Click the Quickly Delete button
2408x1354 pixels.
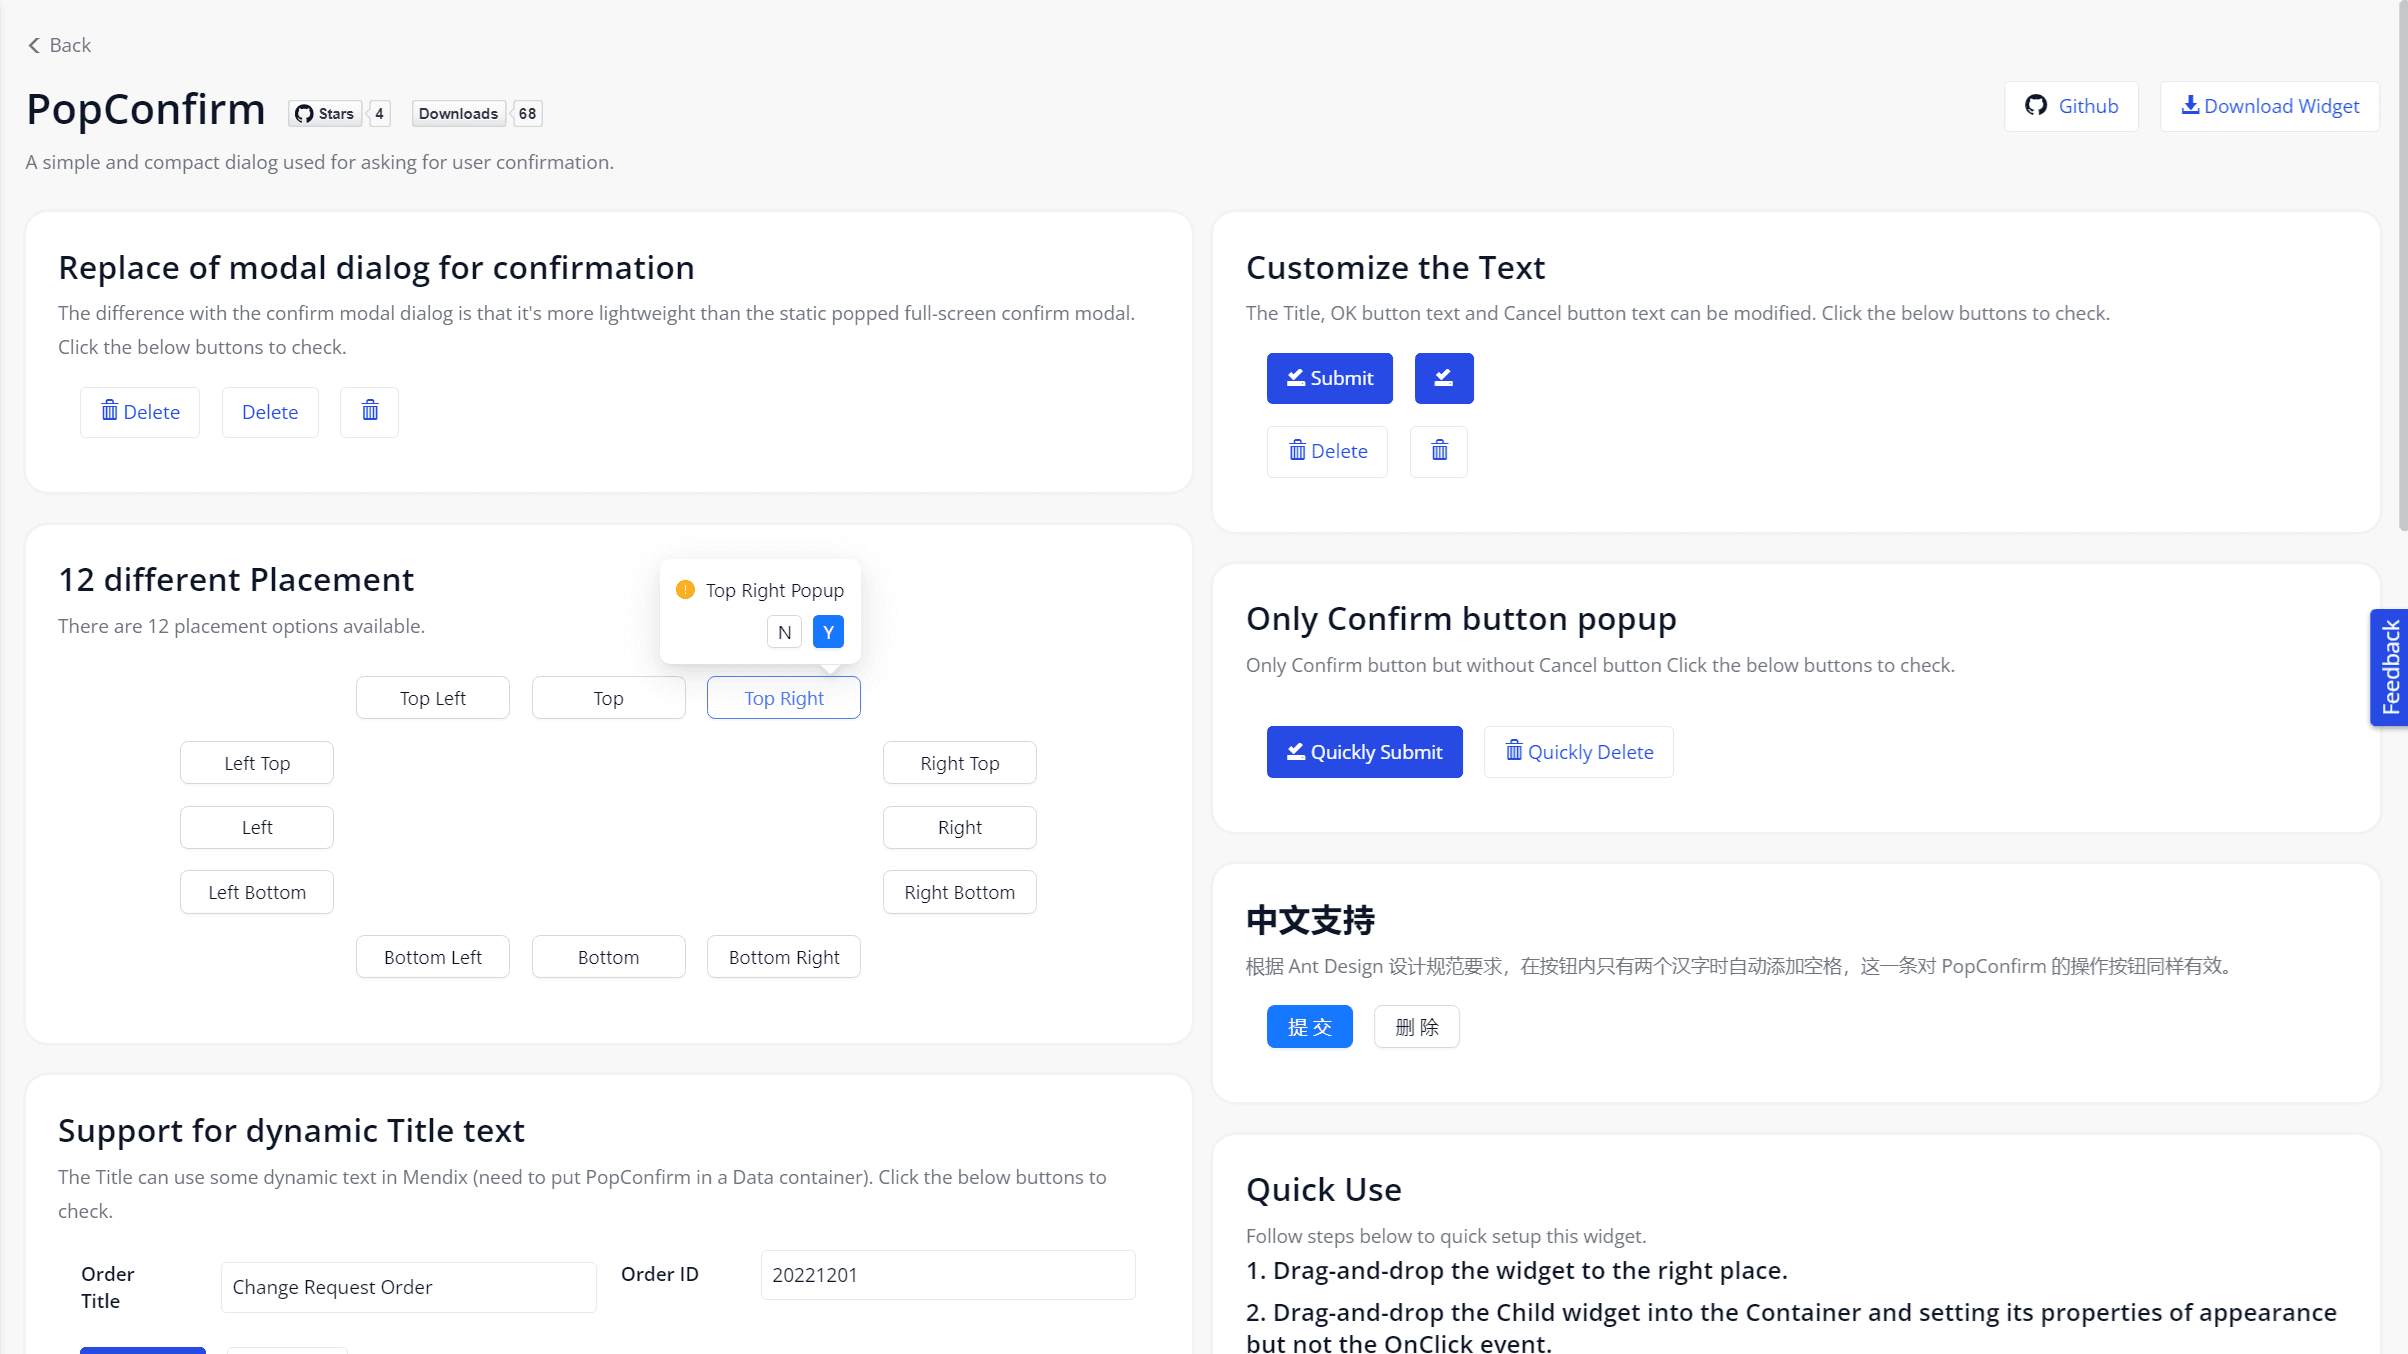pos(1578,751)
